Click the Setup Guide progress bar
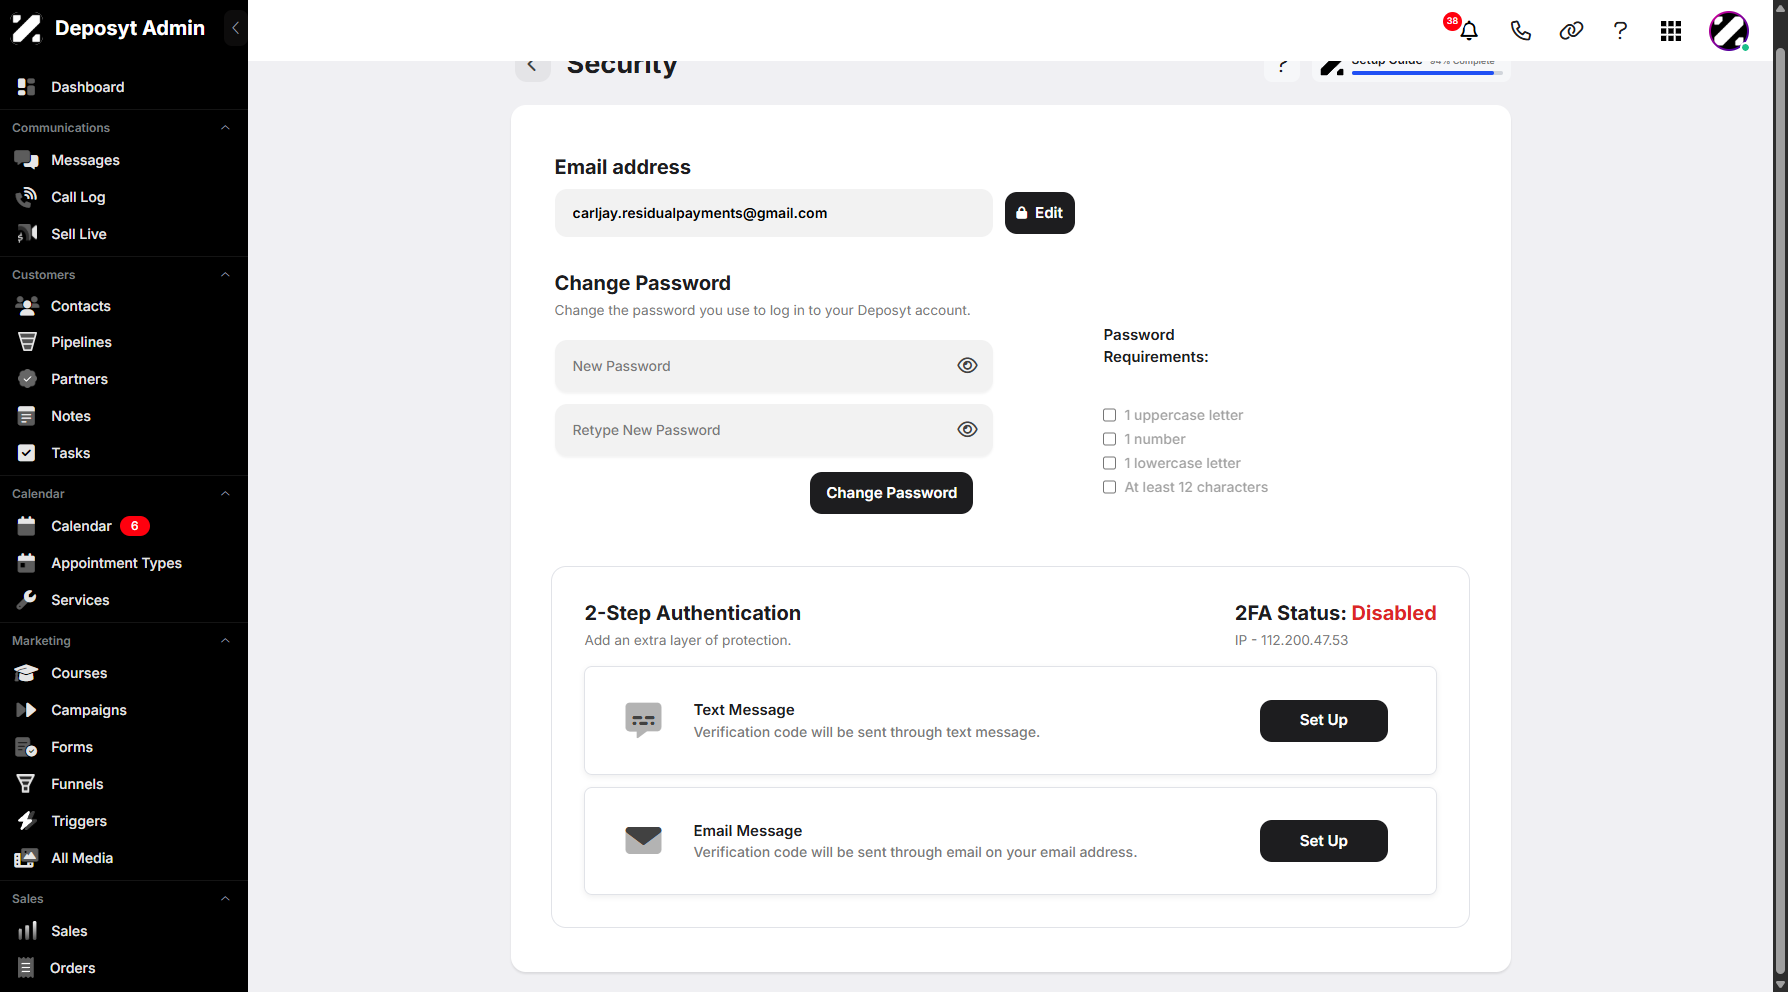Image resolution: width=1788 pixels, height=992 pixels. pyautogui.click(x=1427, y=73)
